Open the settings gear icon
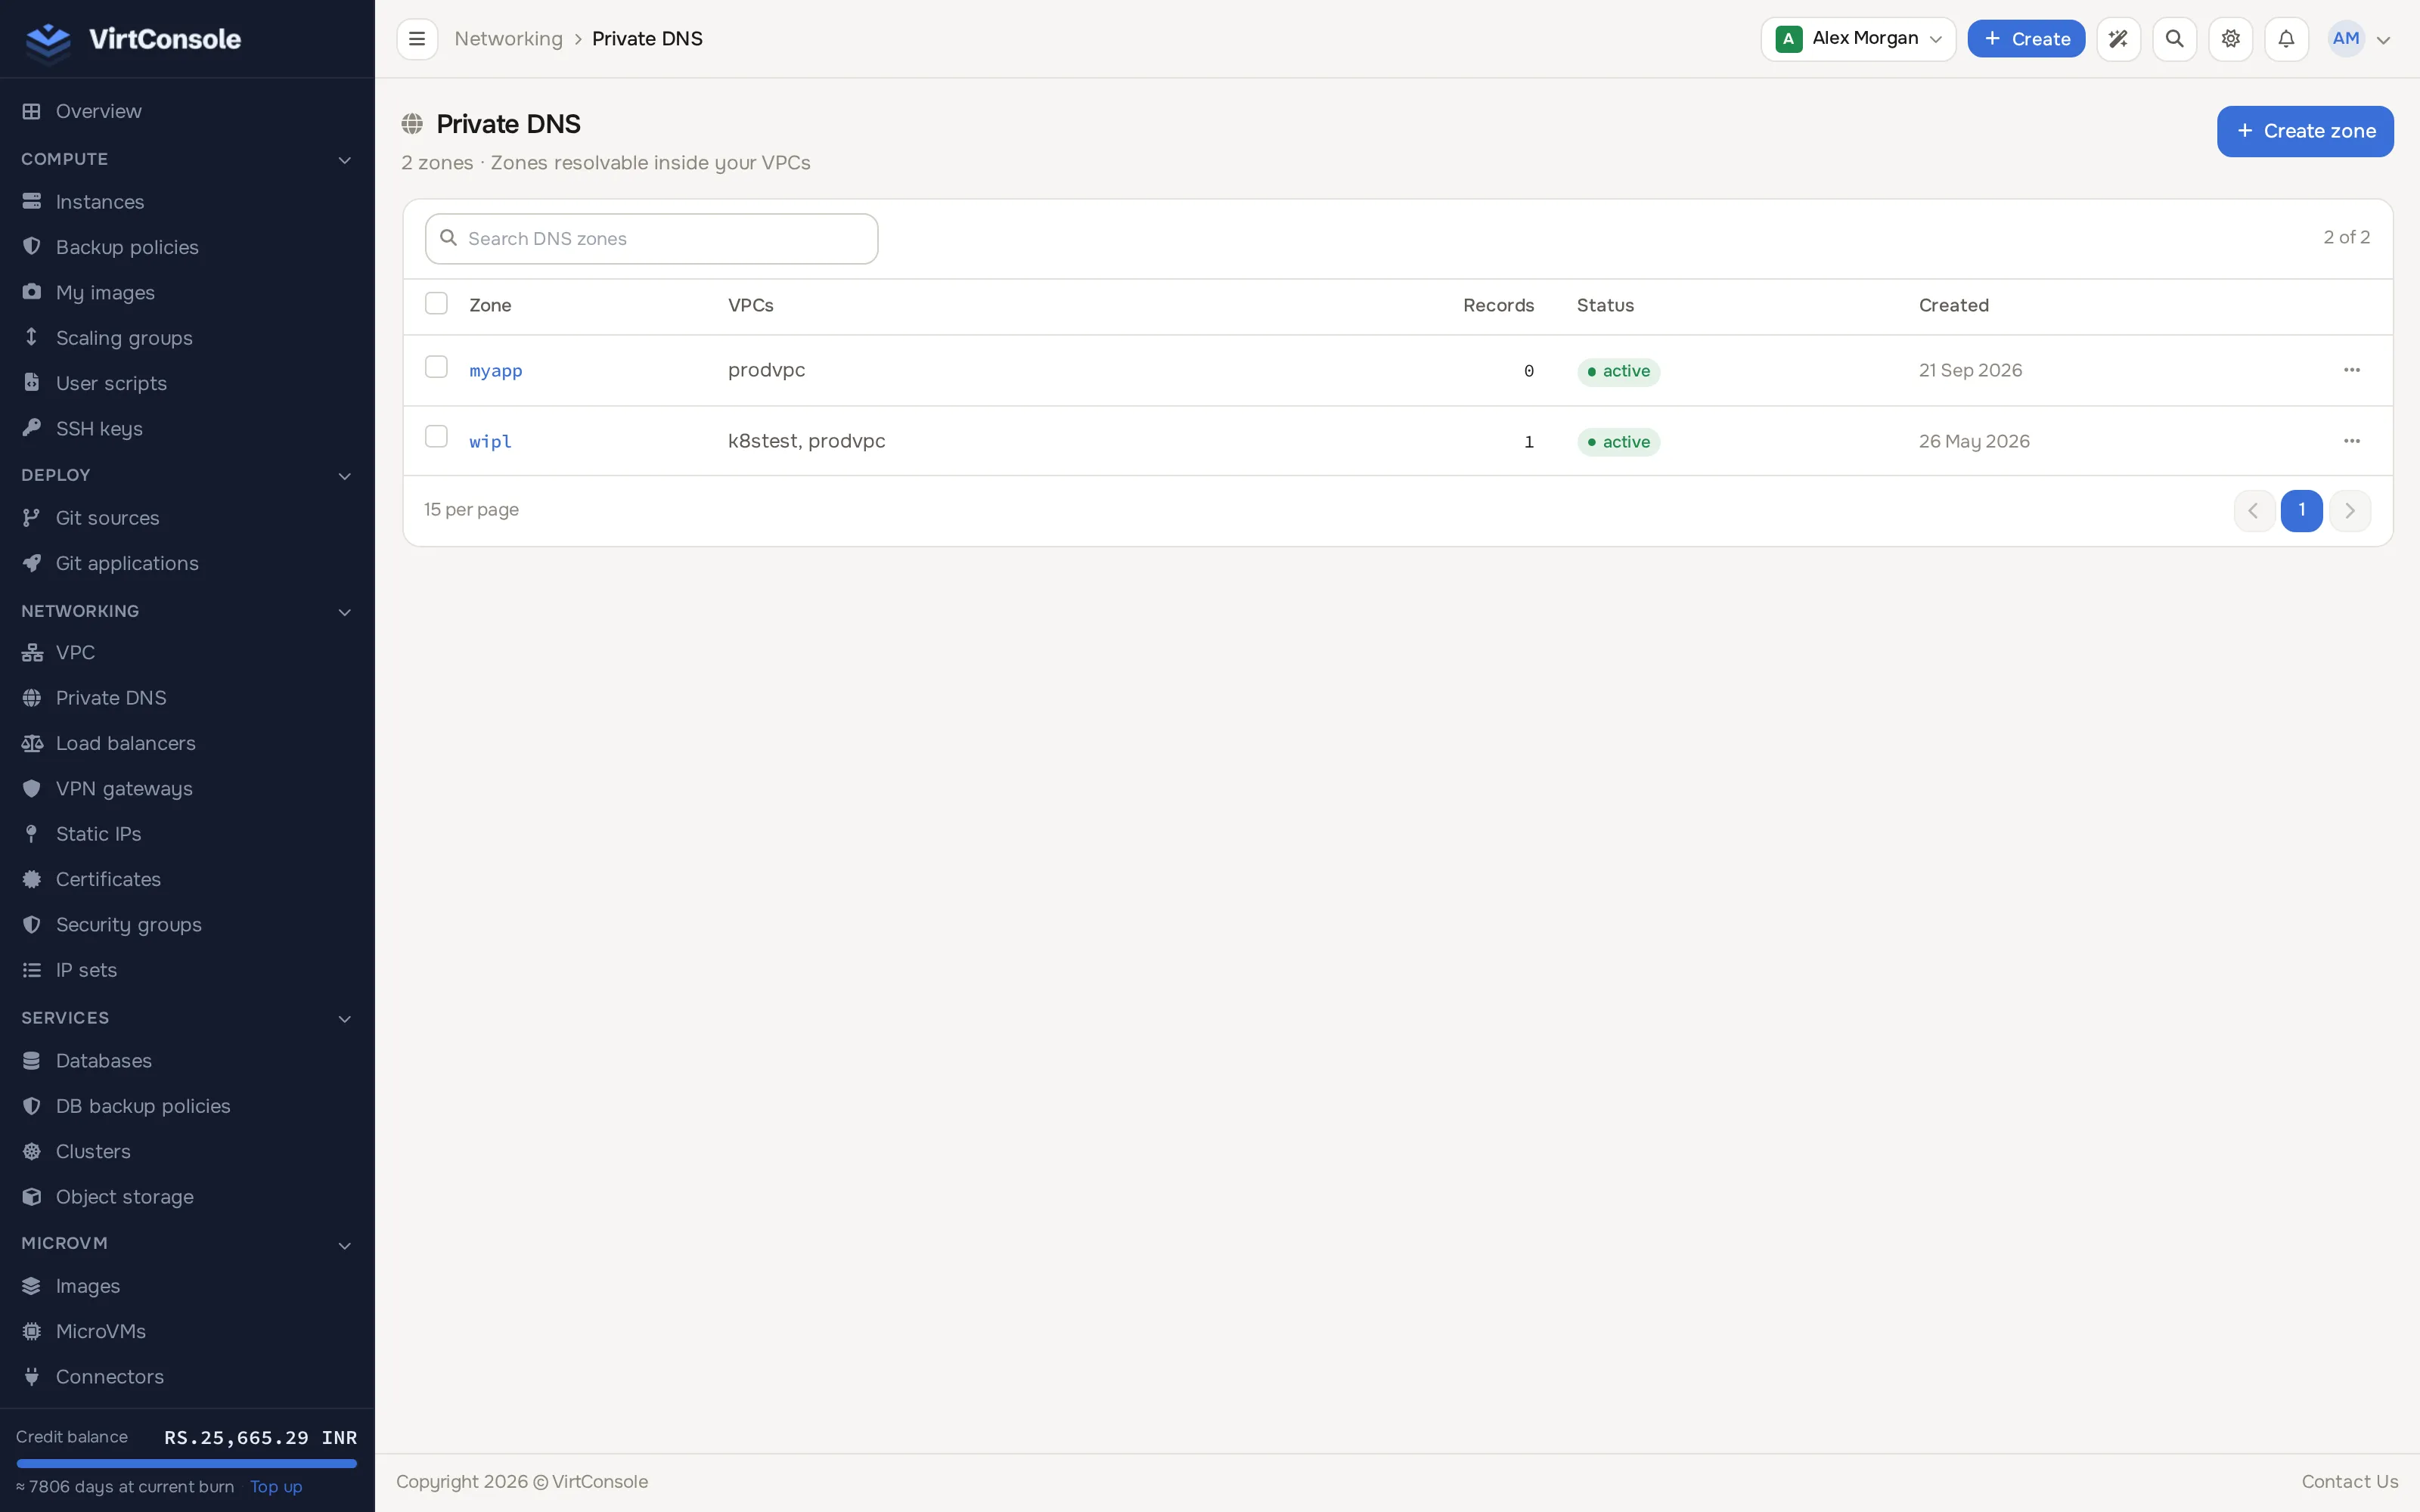 pos(2230,39)
